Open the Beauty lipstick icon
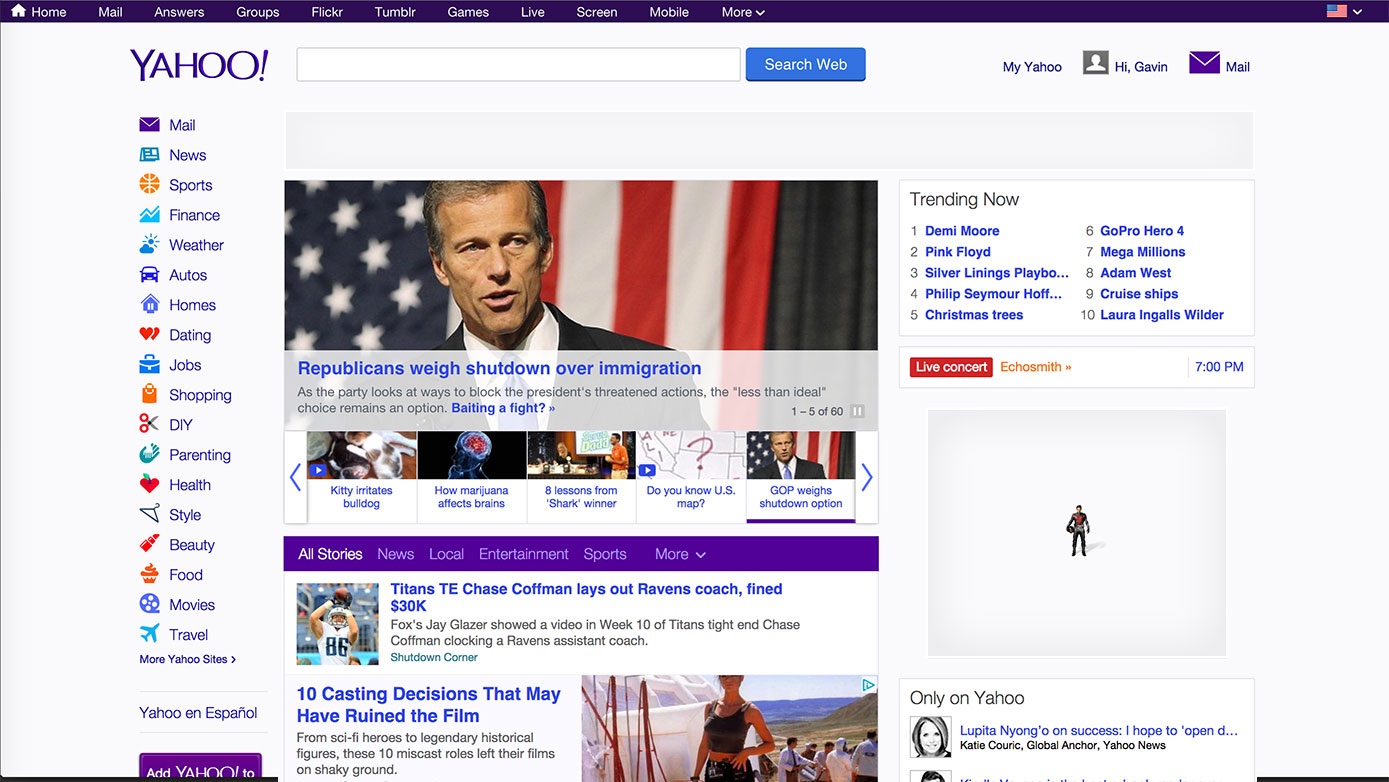Image resolution: width=1389 pixels, height=782 pixels. (149, 544)
